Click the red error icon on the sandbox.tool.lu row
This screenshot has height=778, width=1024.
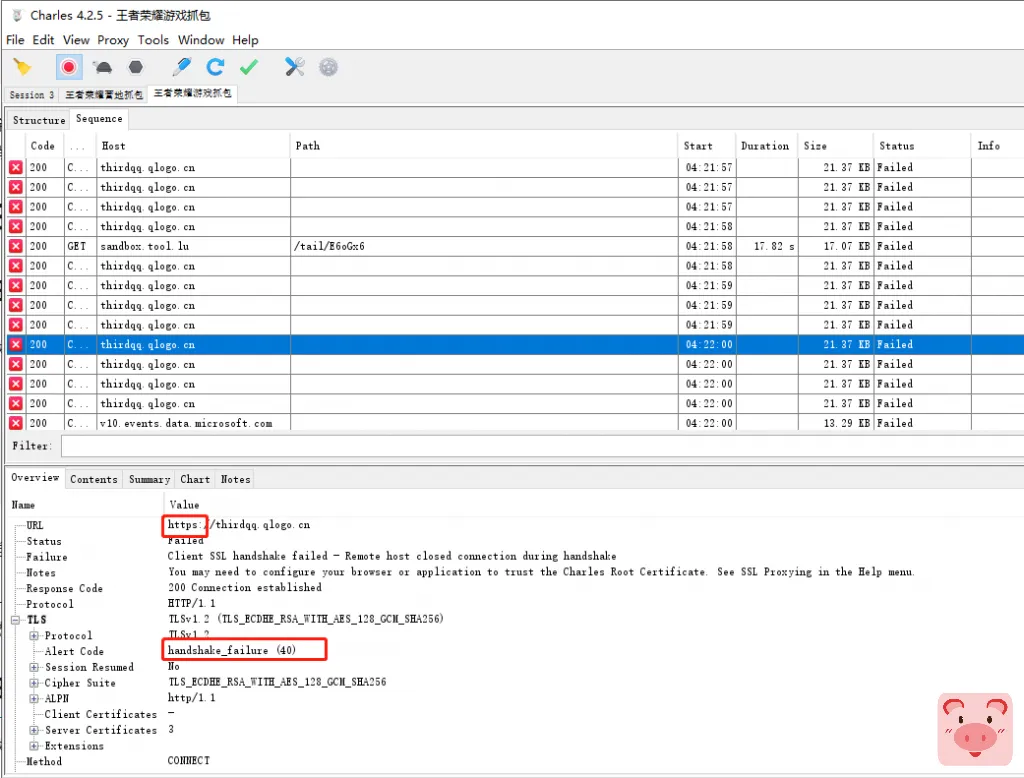click(x=16, y=246)
